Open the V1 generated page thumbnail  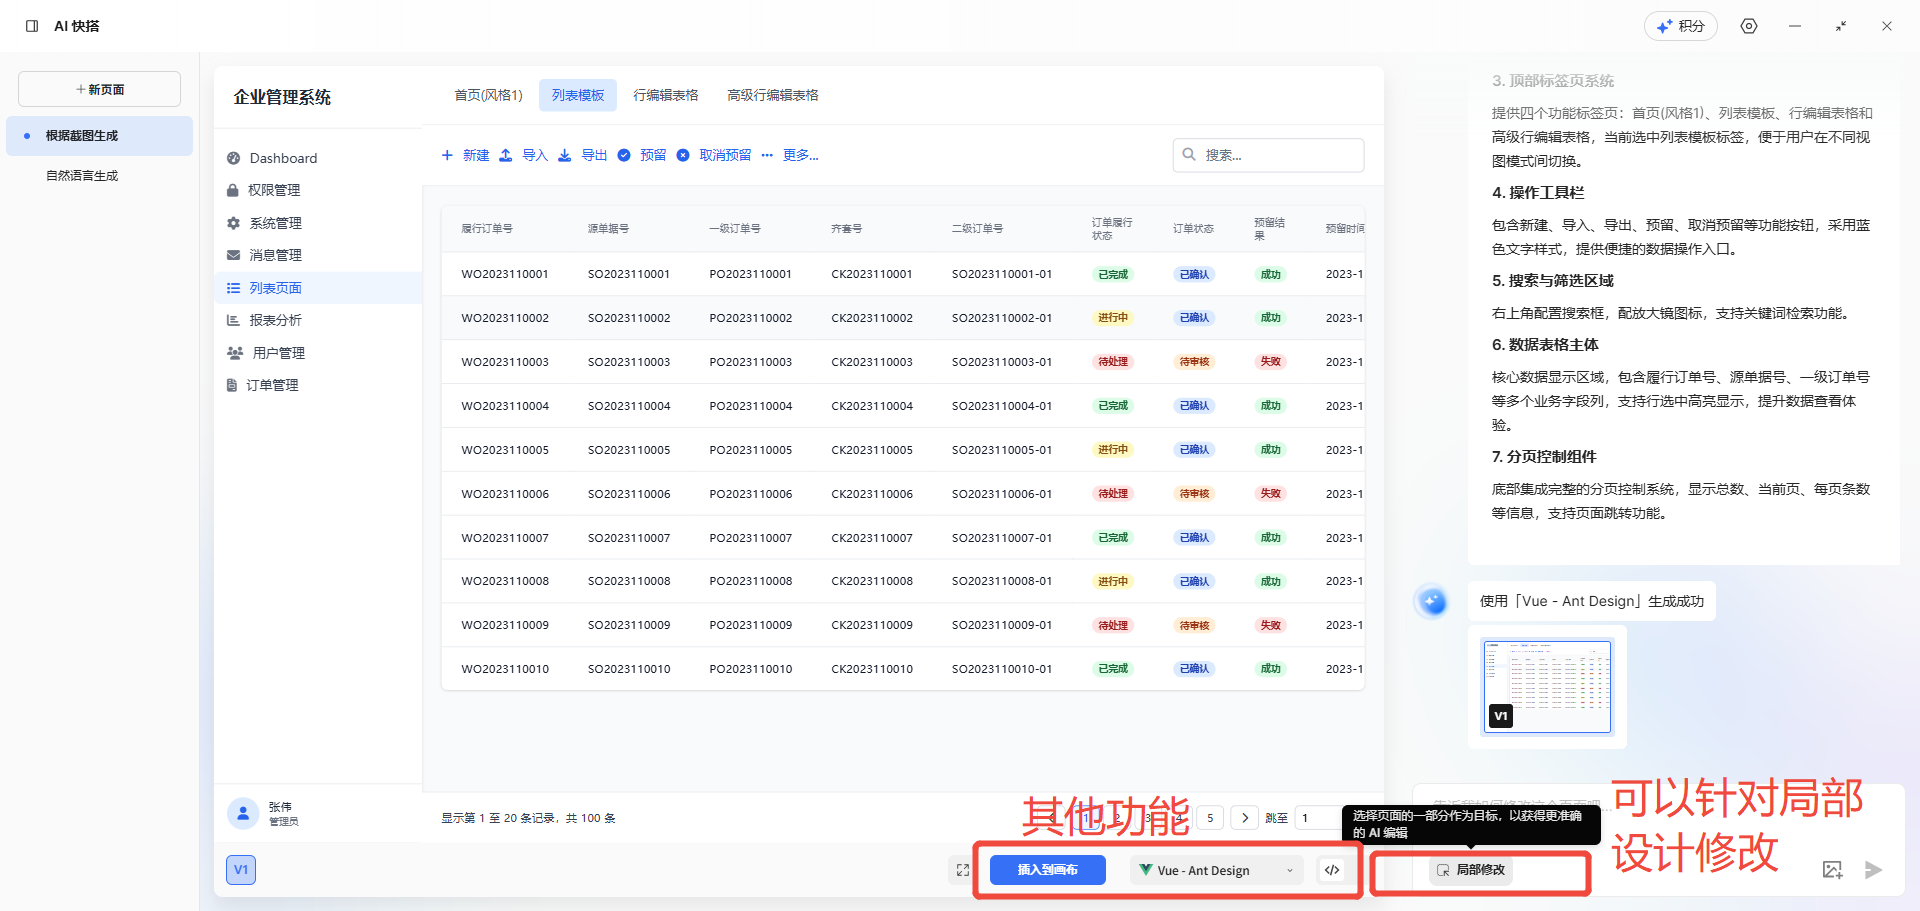pyautogui.click(x=1547, y=686)
